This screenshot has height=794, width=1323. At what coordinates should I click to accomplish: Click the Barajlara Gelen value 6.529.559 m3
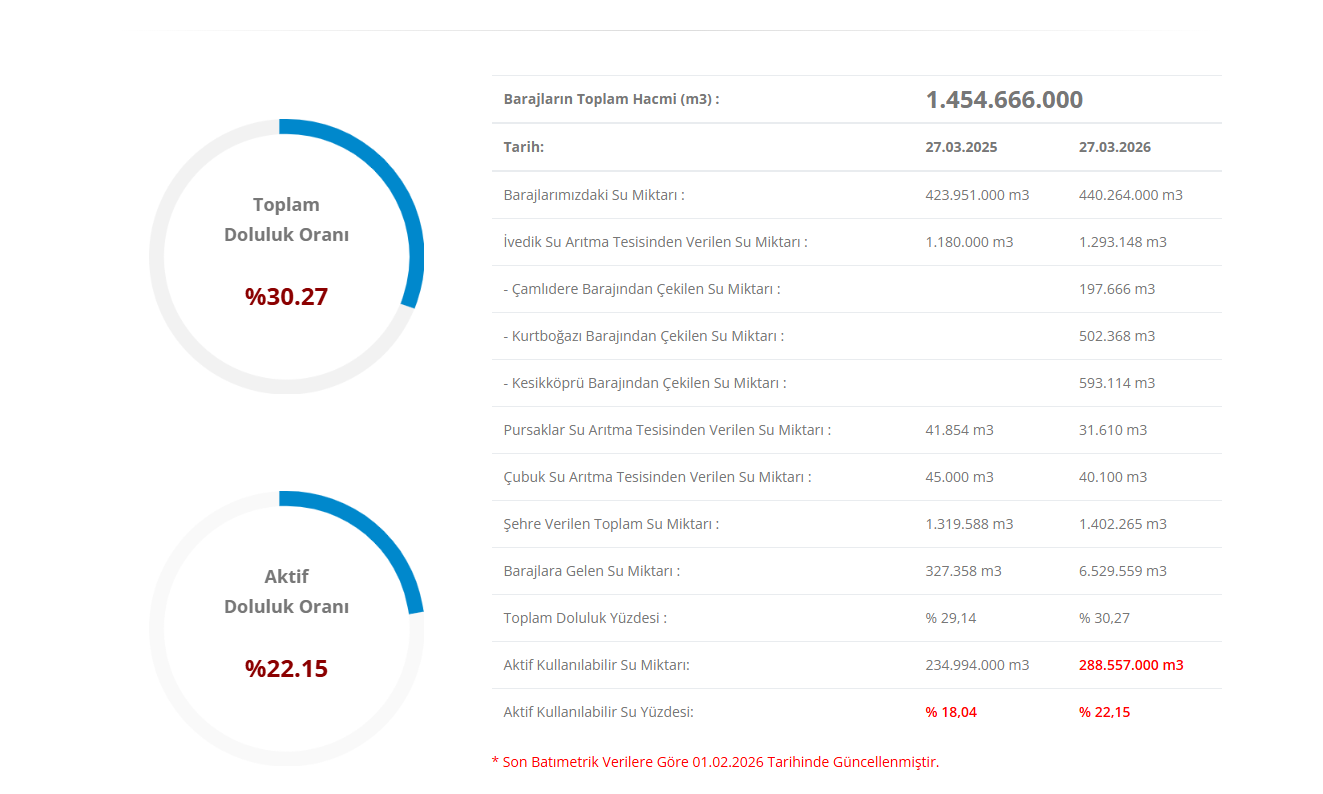click(1122, 571)
